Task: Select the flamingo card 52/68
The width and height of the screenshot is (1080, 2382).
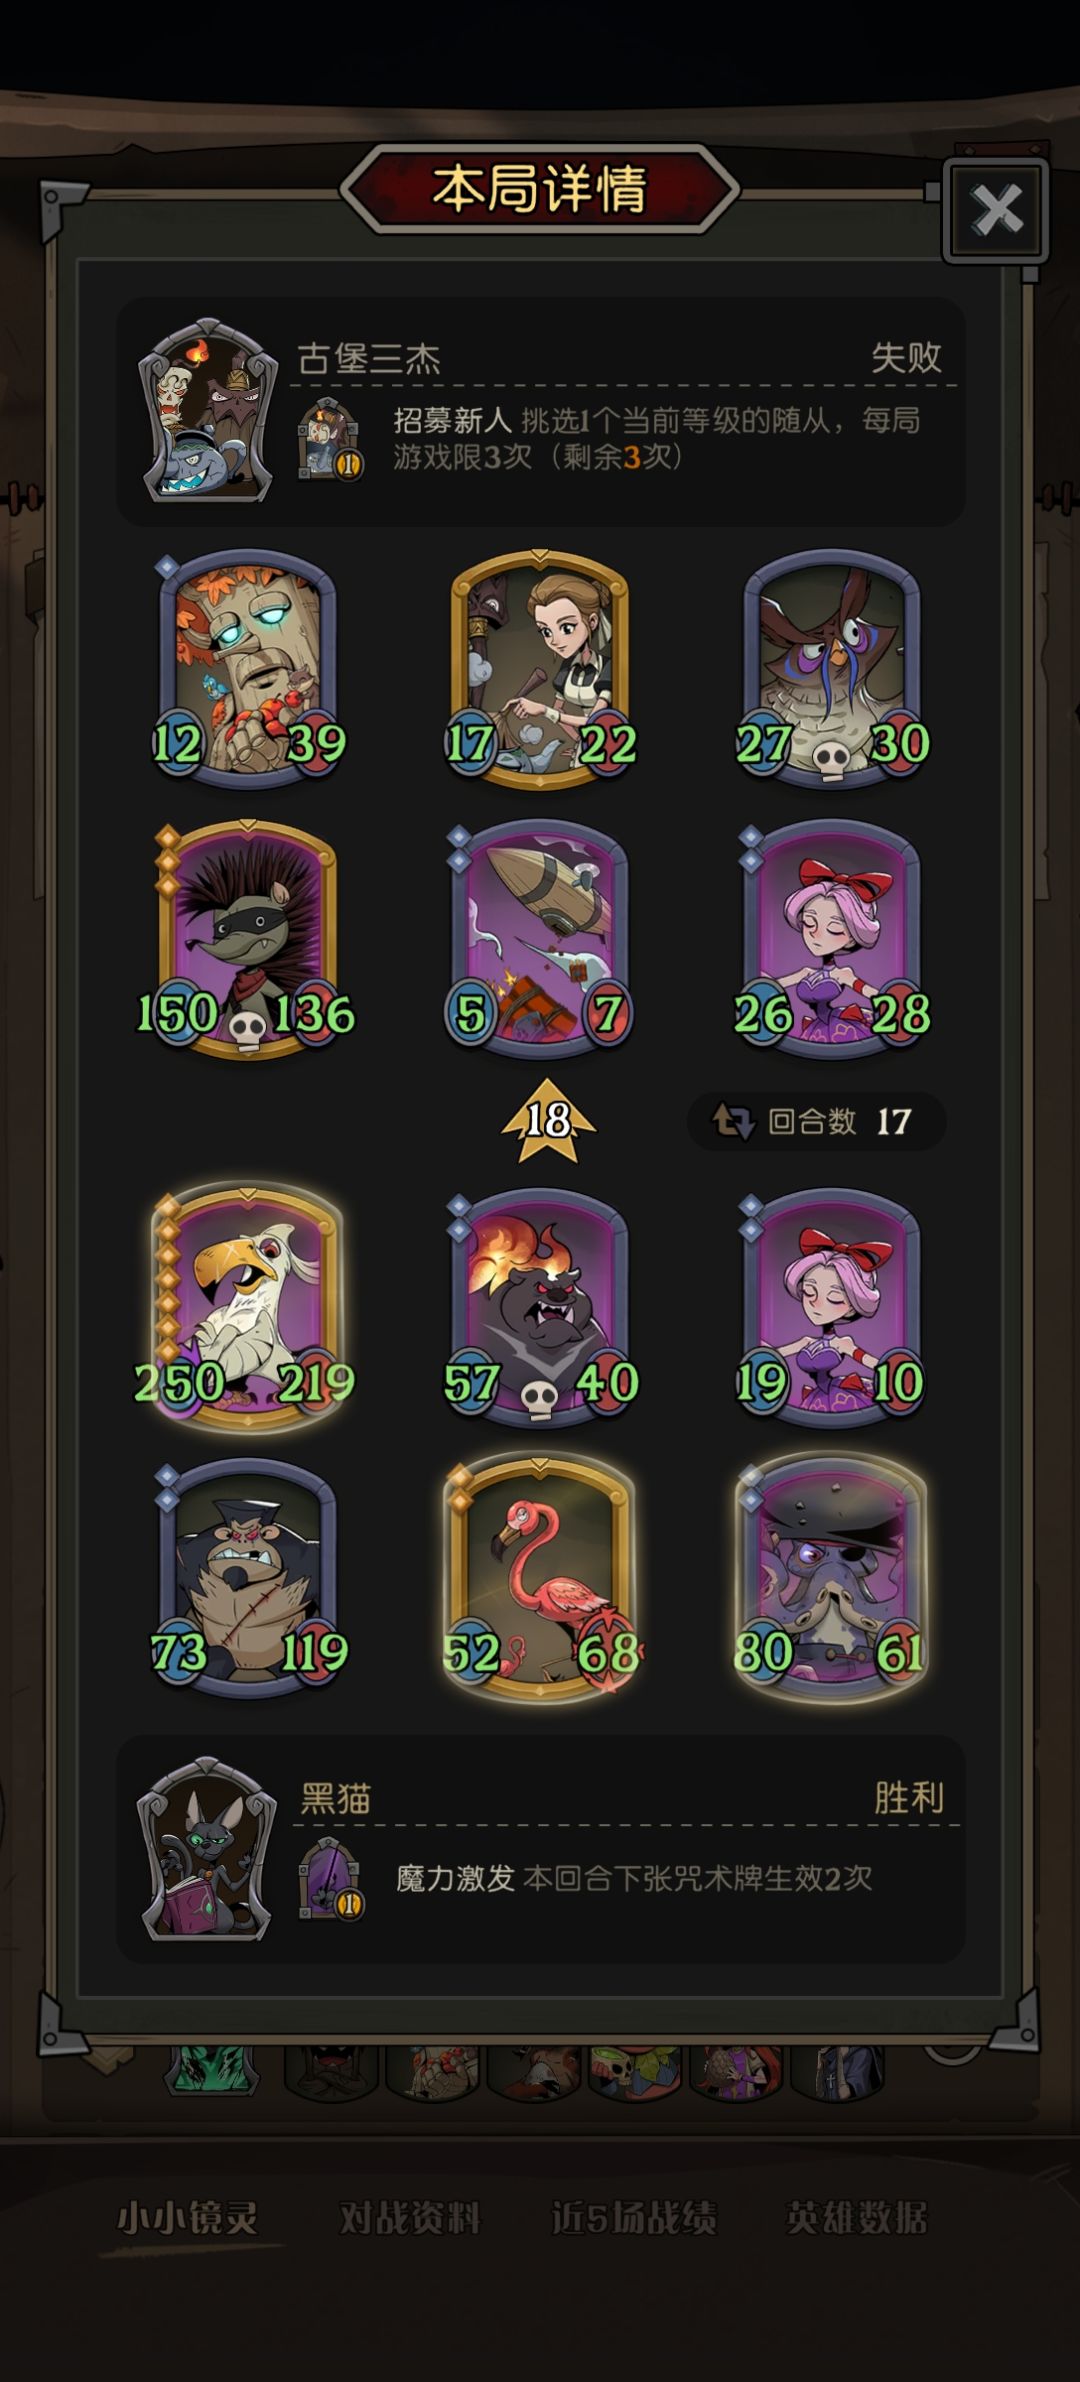Action: click(x=540, y=1578)
